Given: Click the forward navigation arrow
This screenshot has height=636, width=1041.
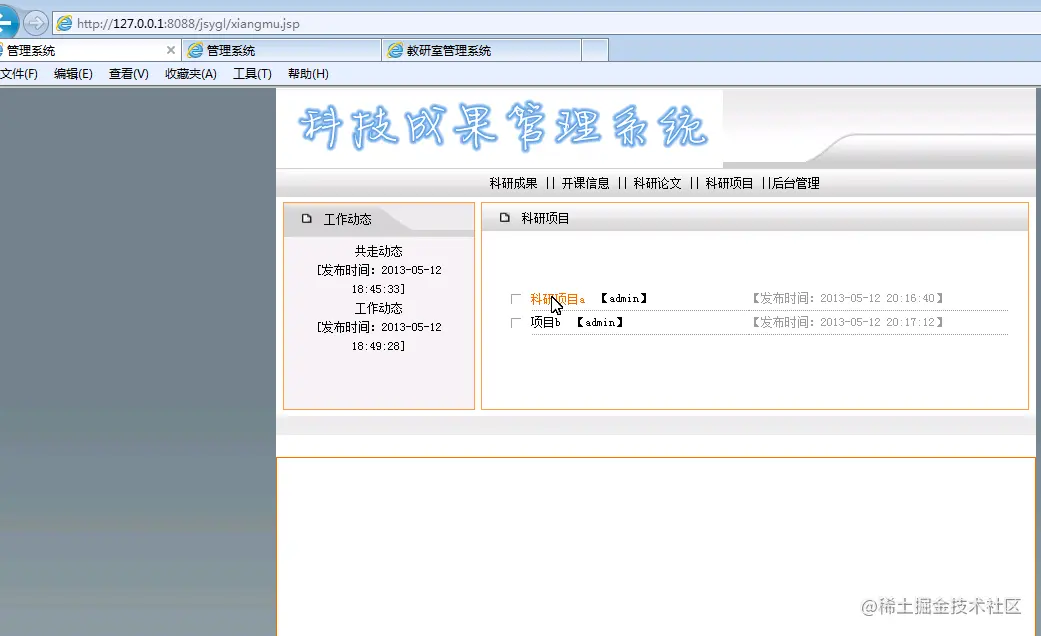Looking at the screenshot, I should tap(34, 22).
